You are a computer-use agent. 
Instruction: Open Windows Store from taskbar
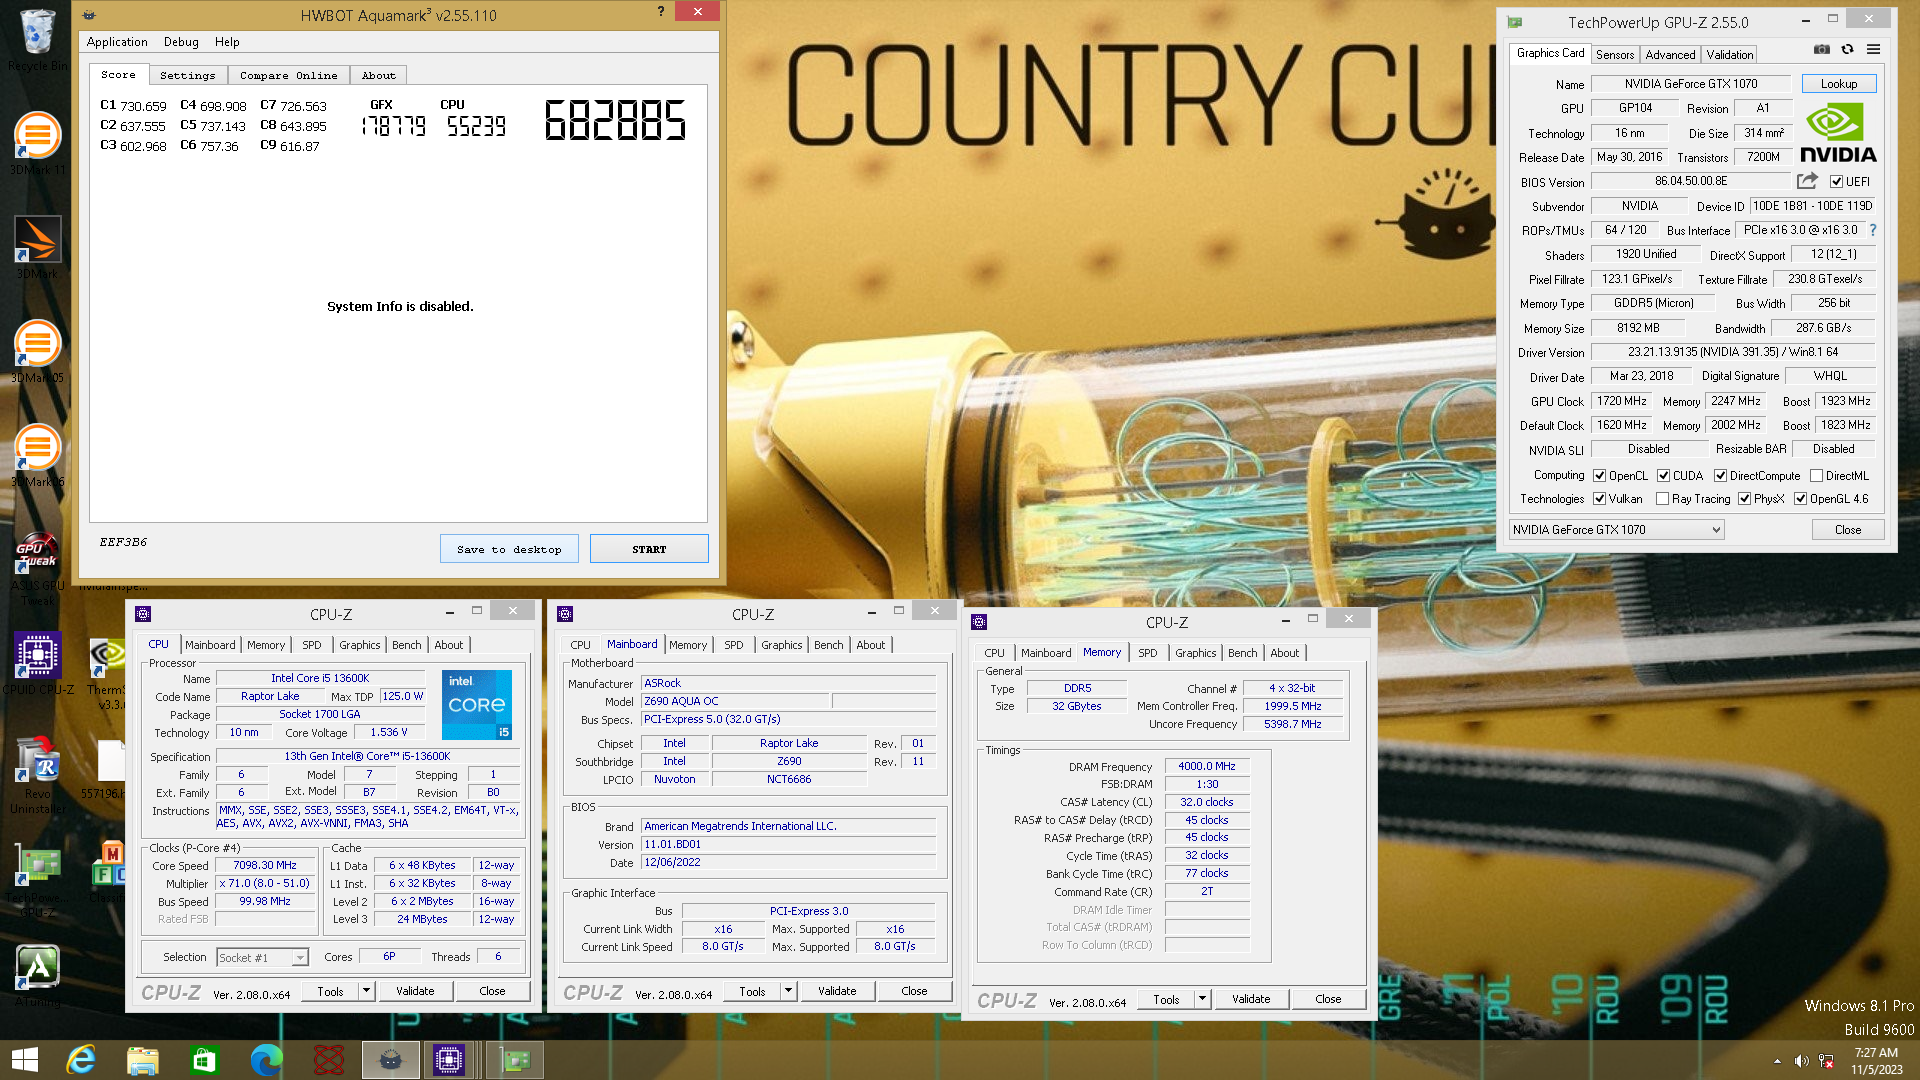pos(204,1060)
